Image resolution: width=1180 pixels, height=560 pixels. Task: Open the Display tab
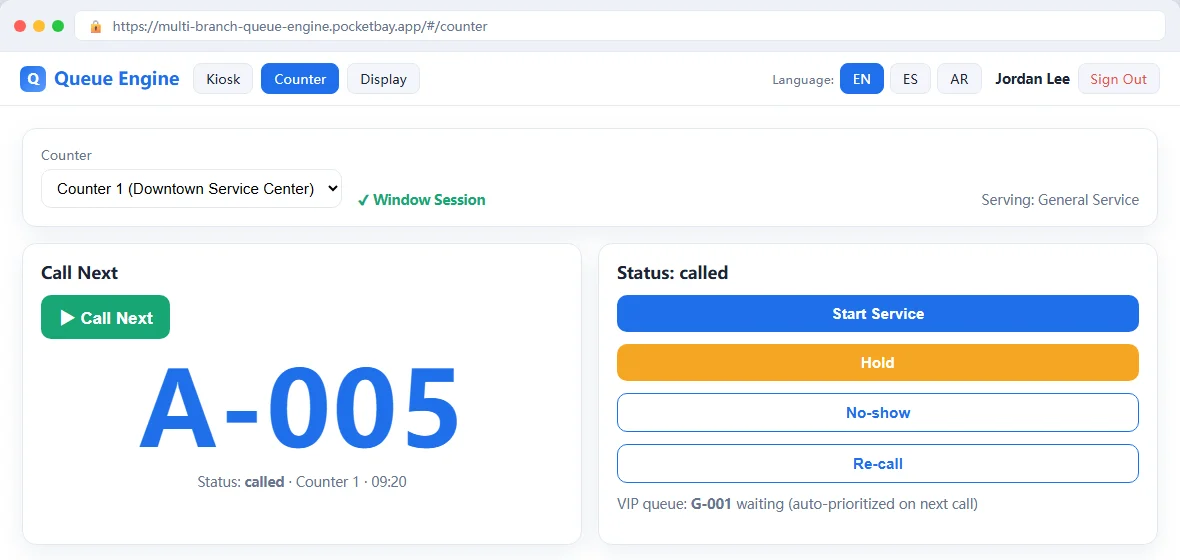pos(383,79)
